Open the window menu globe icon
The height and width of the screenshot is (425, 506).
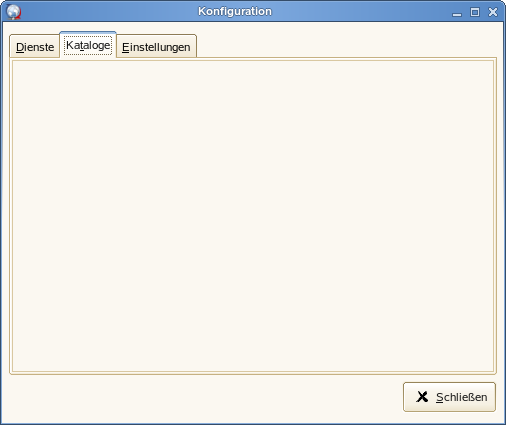14,12
